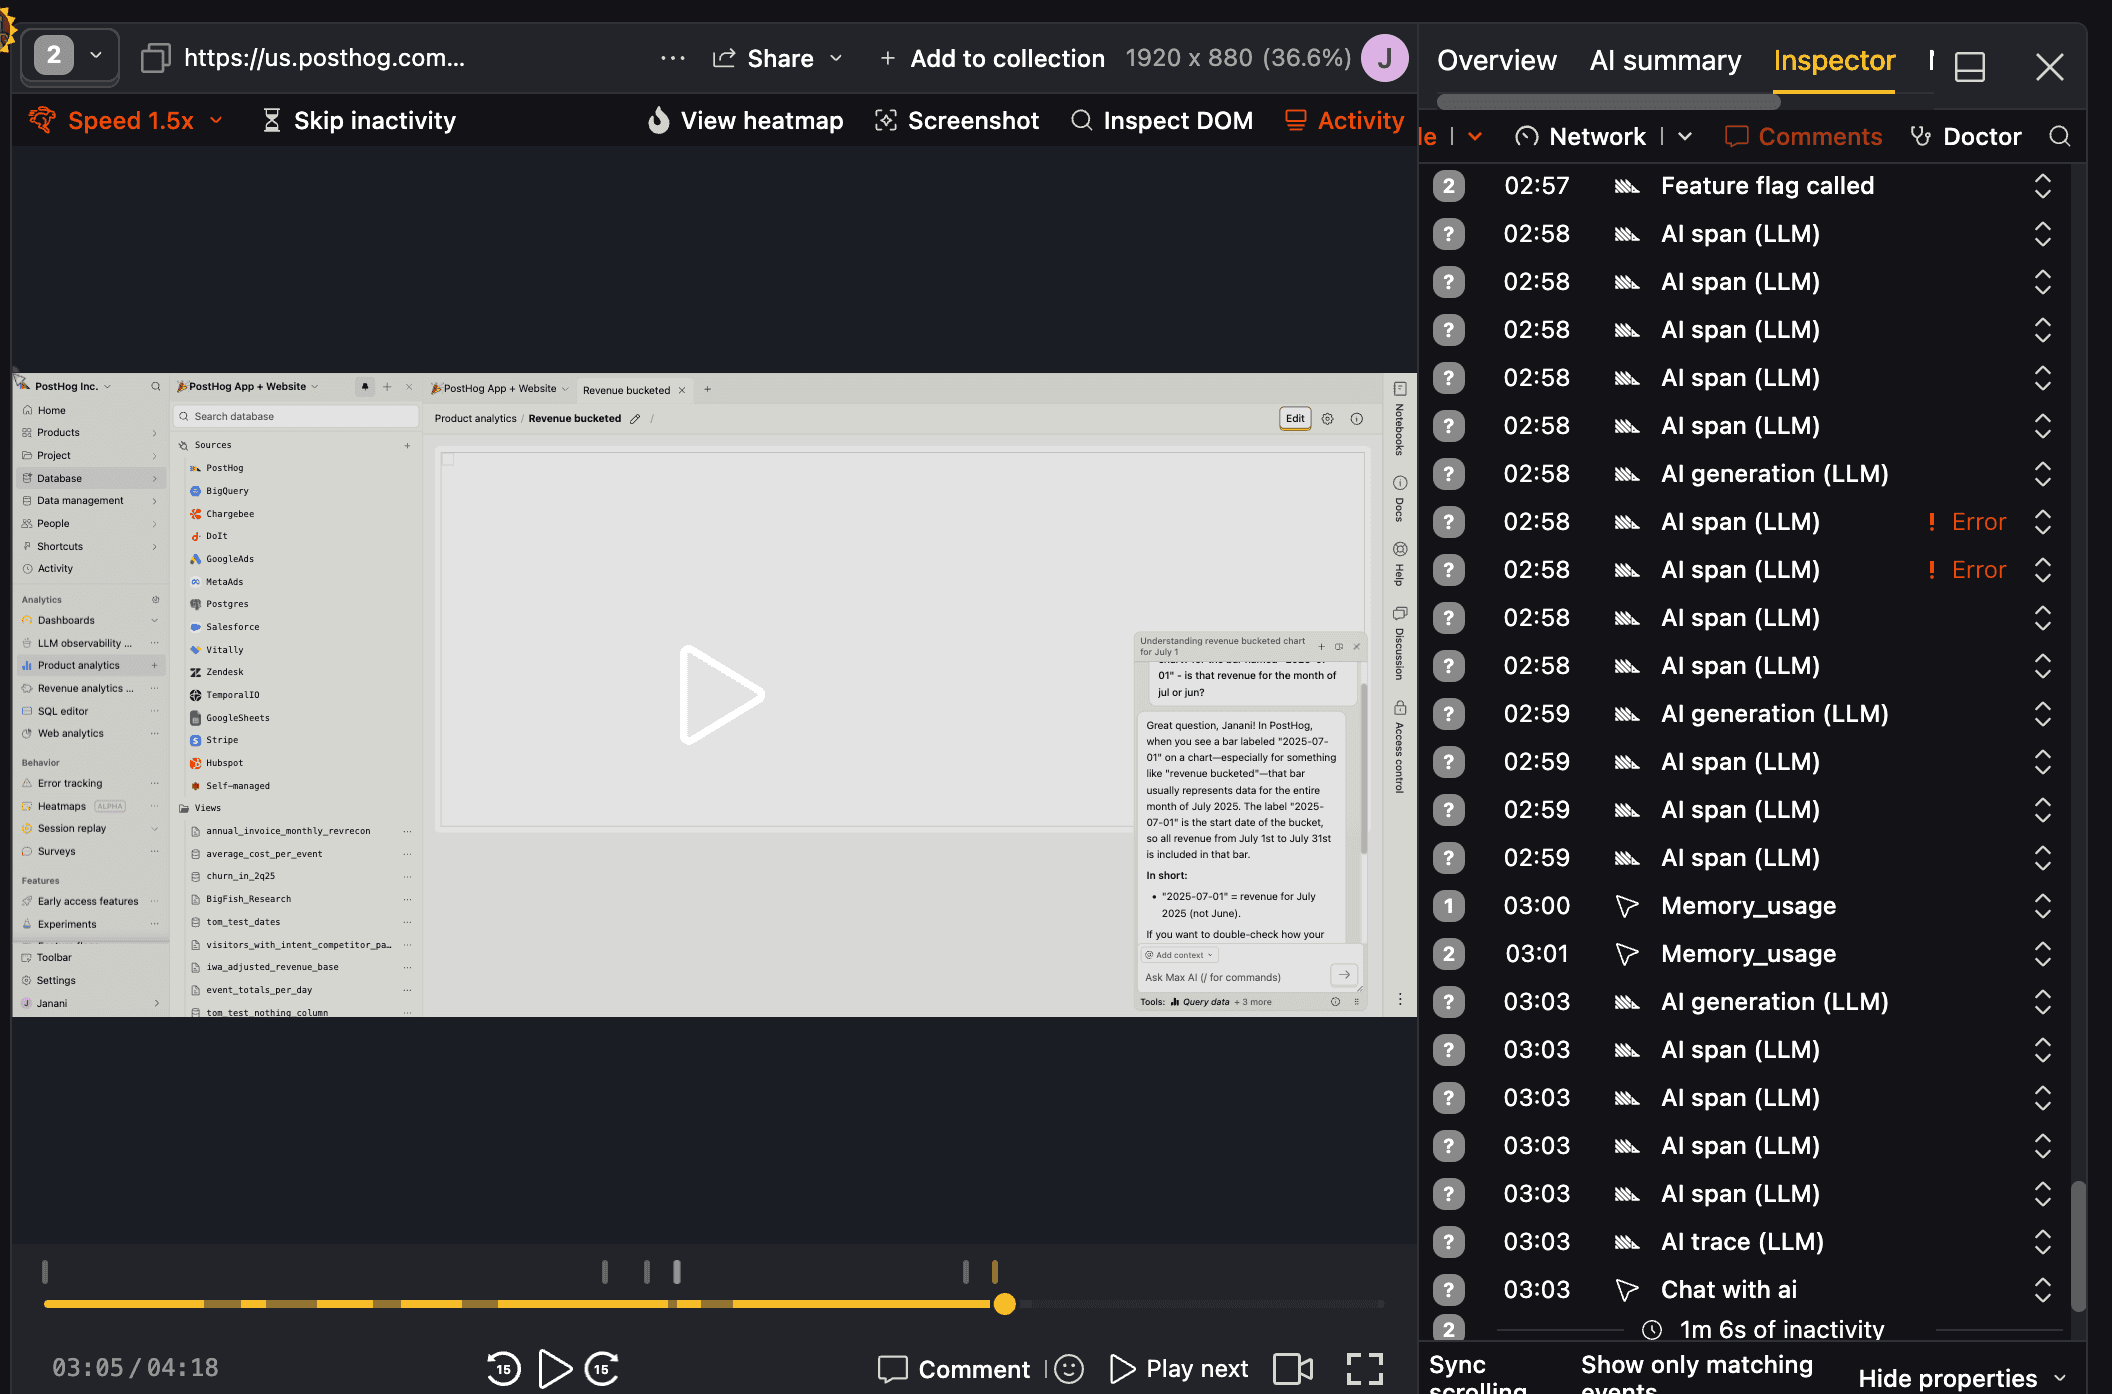This screenshot has width=2112, height=1394.
Task: Open the Speed 1.5x dropdown
Action: [x=125, y=121]
